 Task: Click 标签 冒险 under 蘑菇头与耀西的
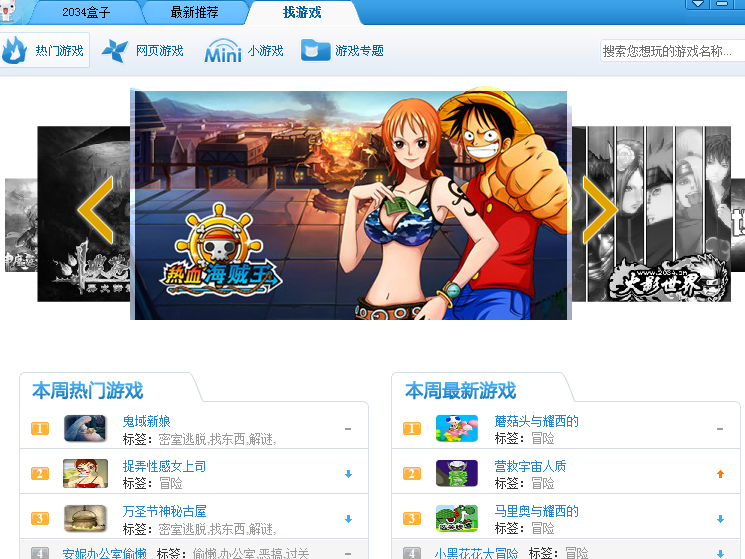[525, 438]
